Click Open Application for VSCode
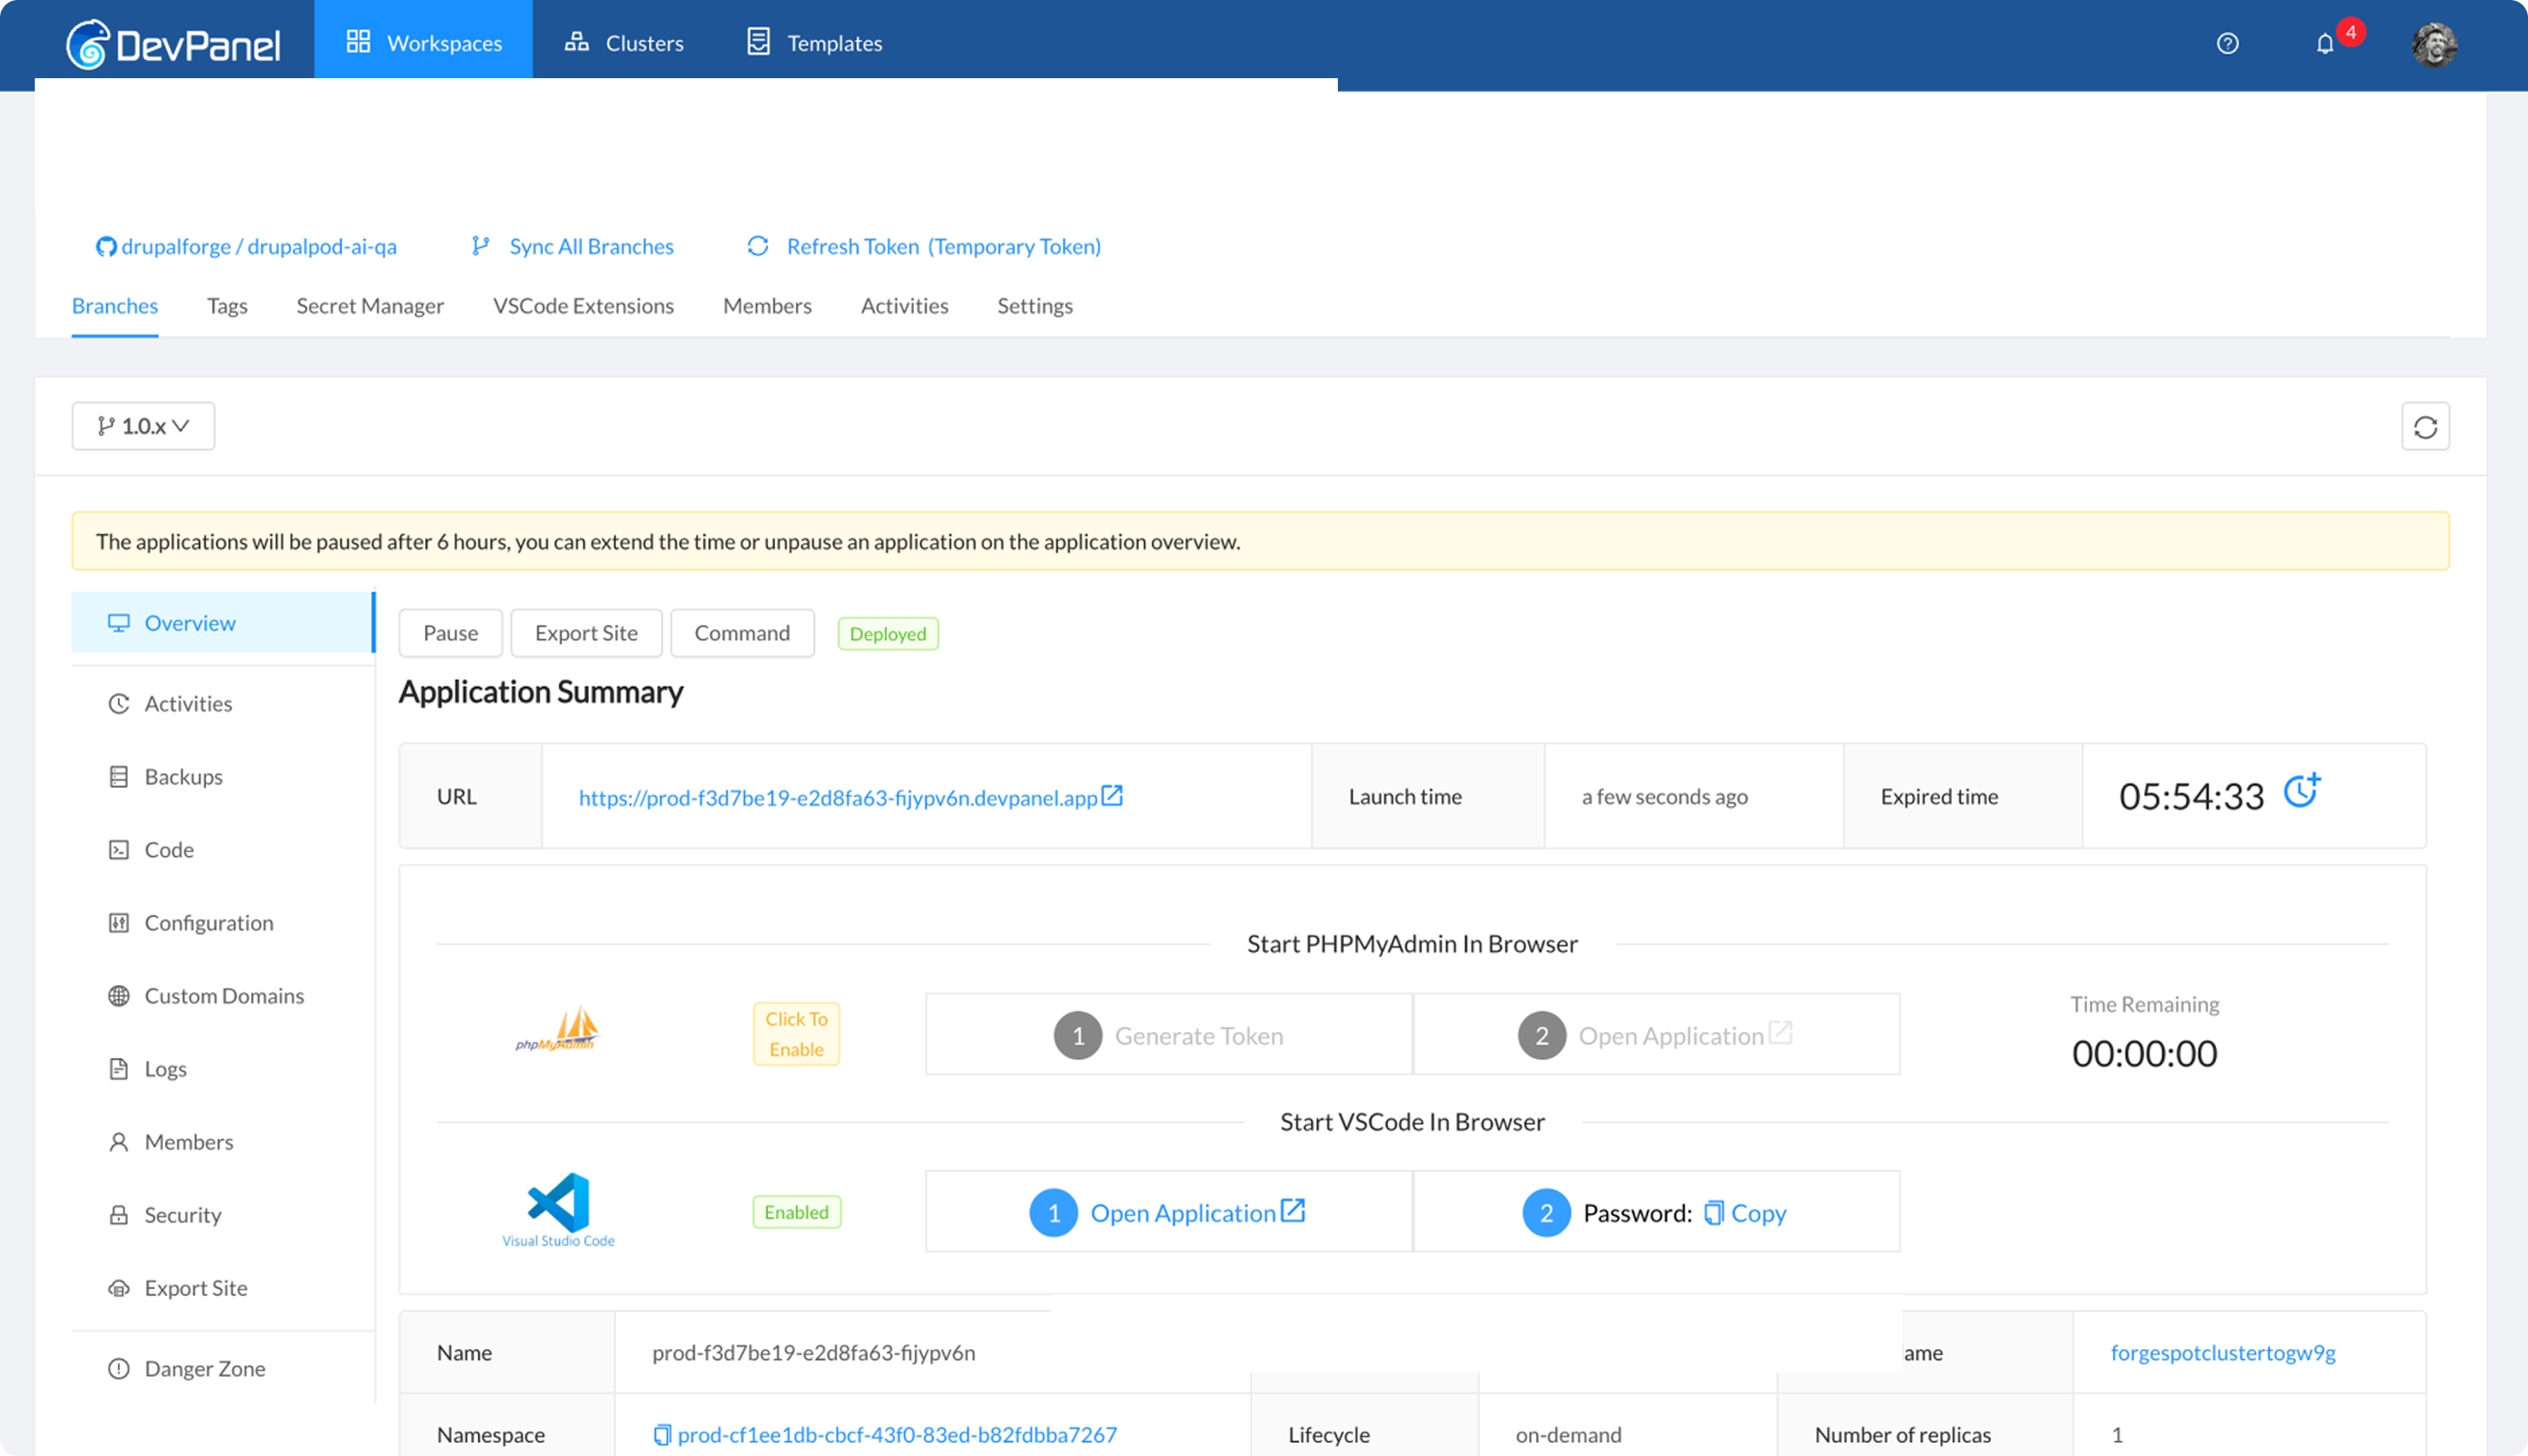The height and width of the screenshot is (1456, 2528). (x=1169, y=1212)
